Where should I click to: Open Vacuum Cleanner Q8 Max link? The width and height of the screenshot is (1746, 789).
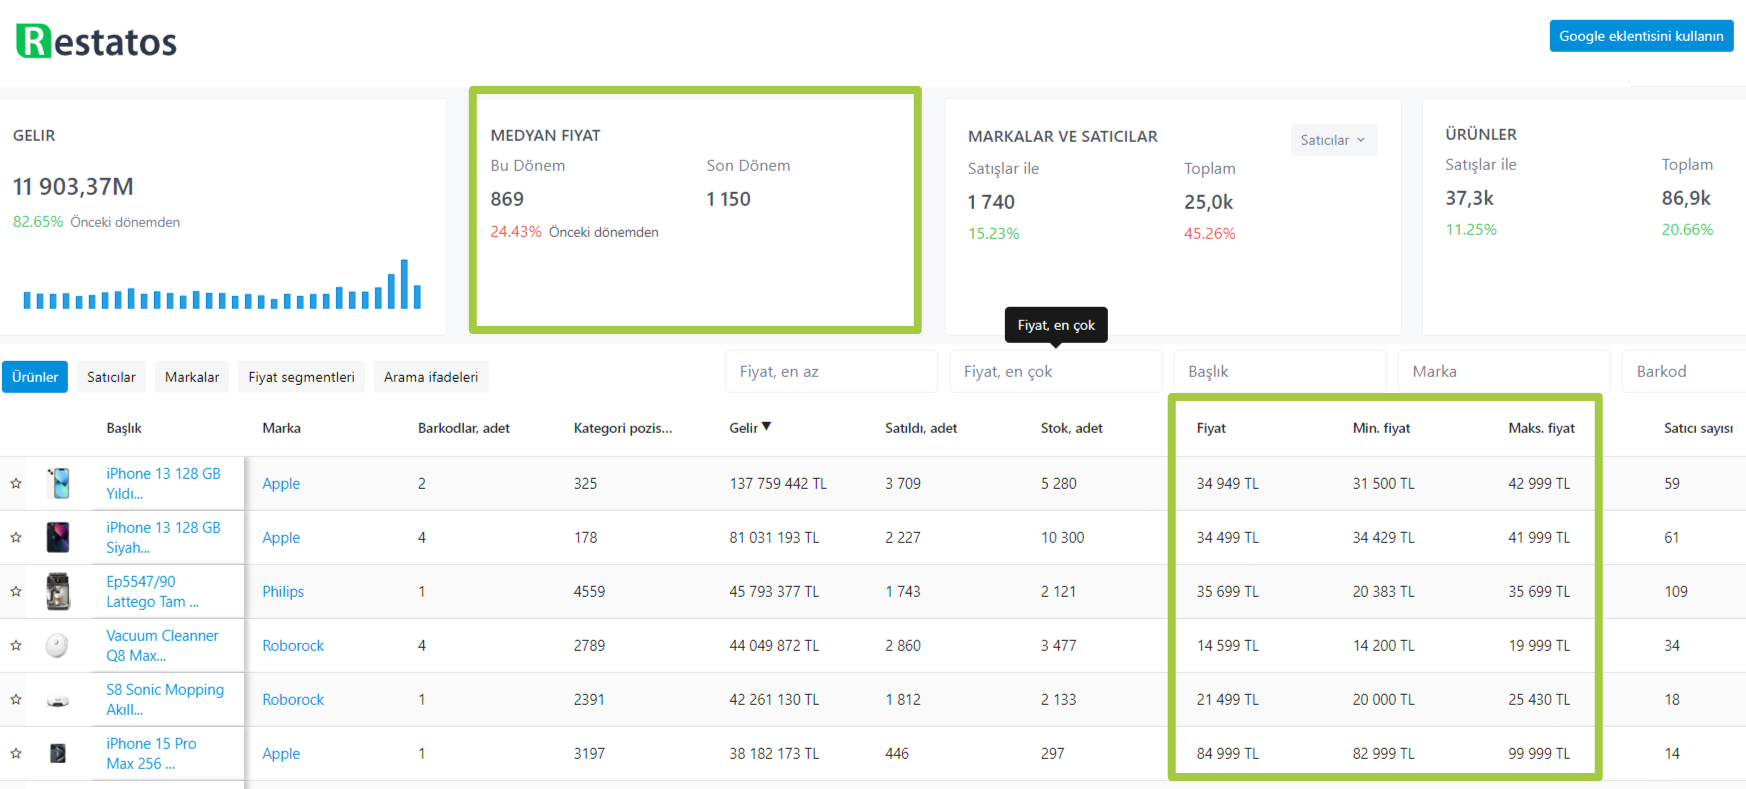[162, 645]
